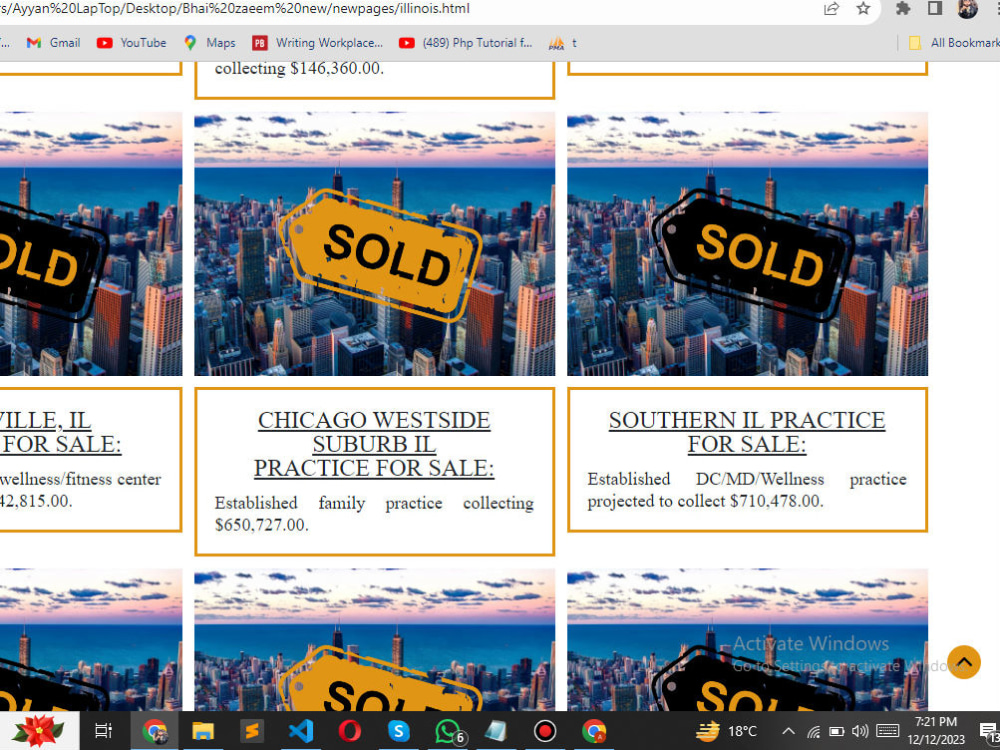This screenshot has width=1000, height=750.
Task: Click the partially visible ...VILLE, IL listing title
Action: 60,432
